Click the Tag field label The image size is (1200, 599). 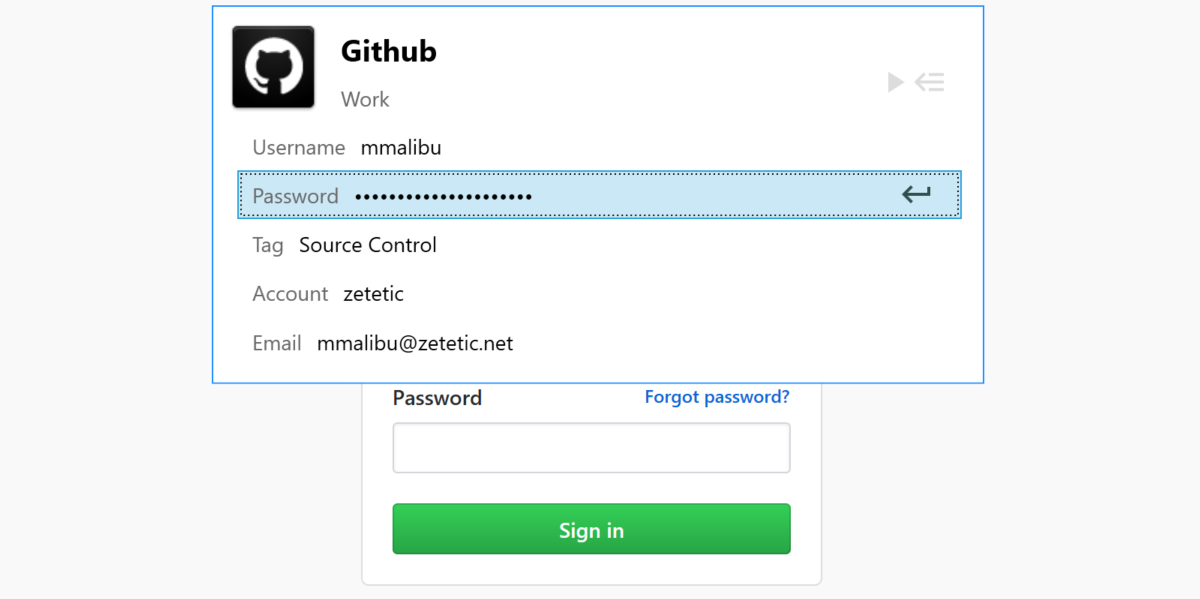tap(268, 245)
